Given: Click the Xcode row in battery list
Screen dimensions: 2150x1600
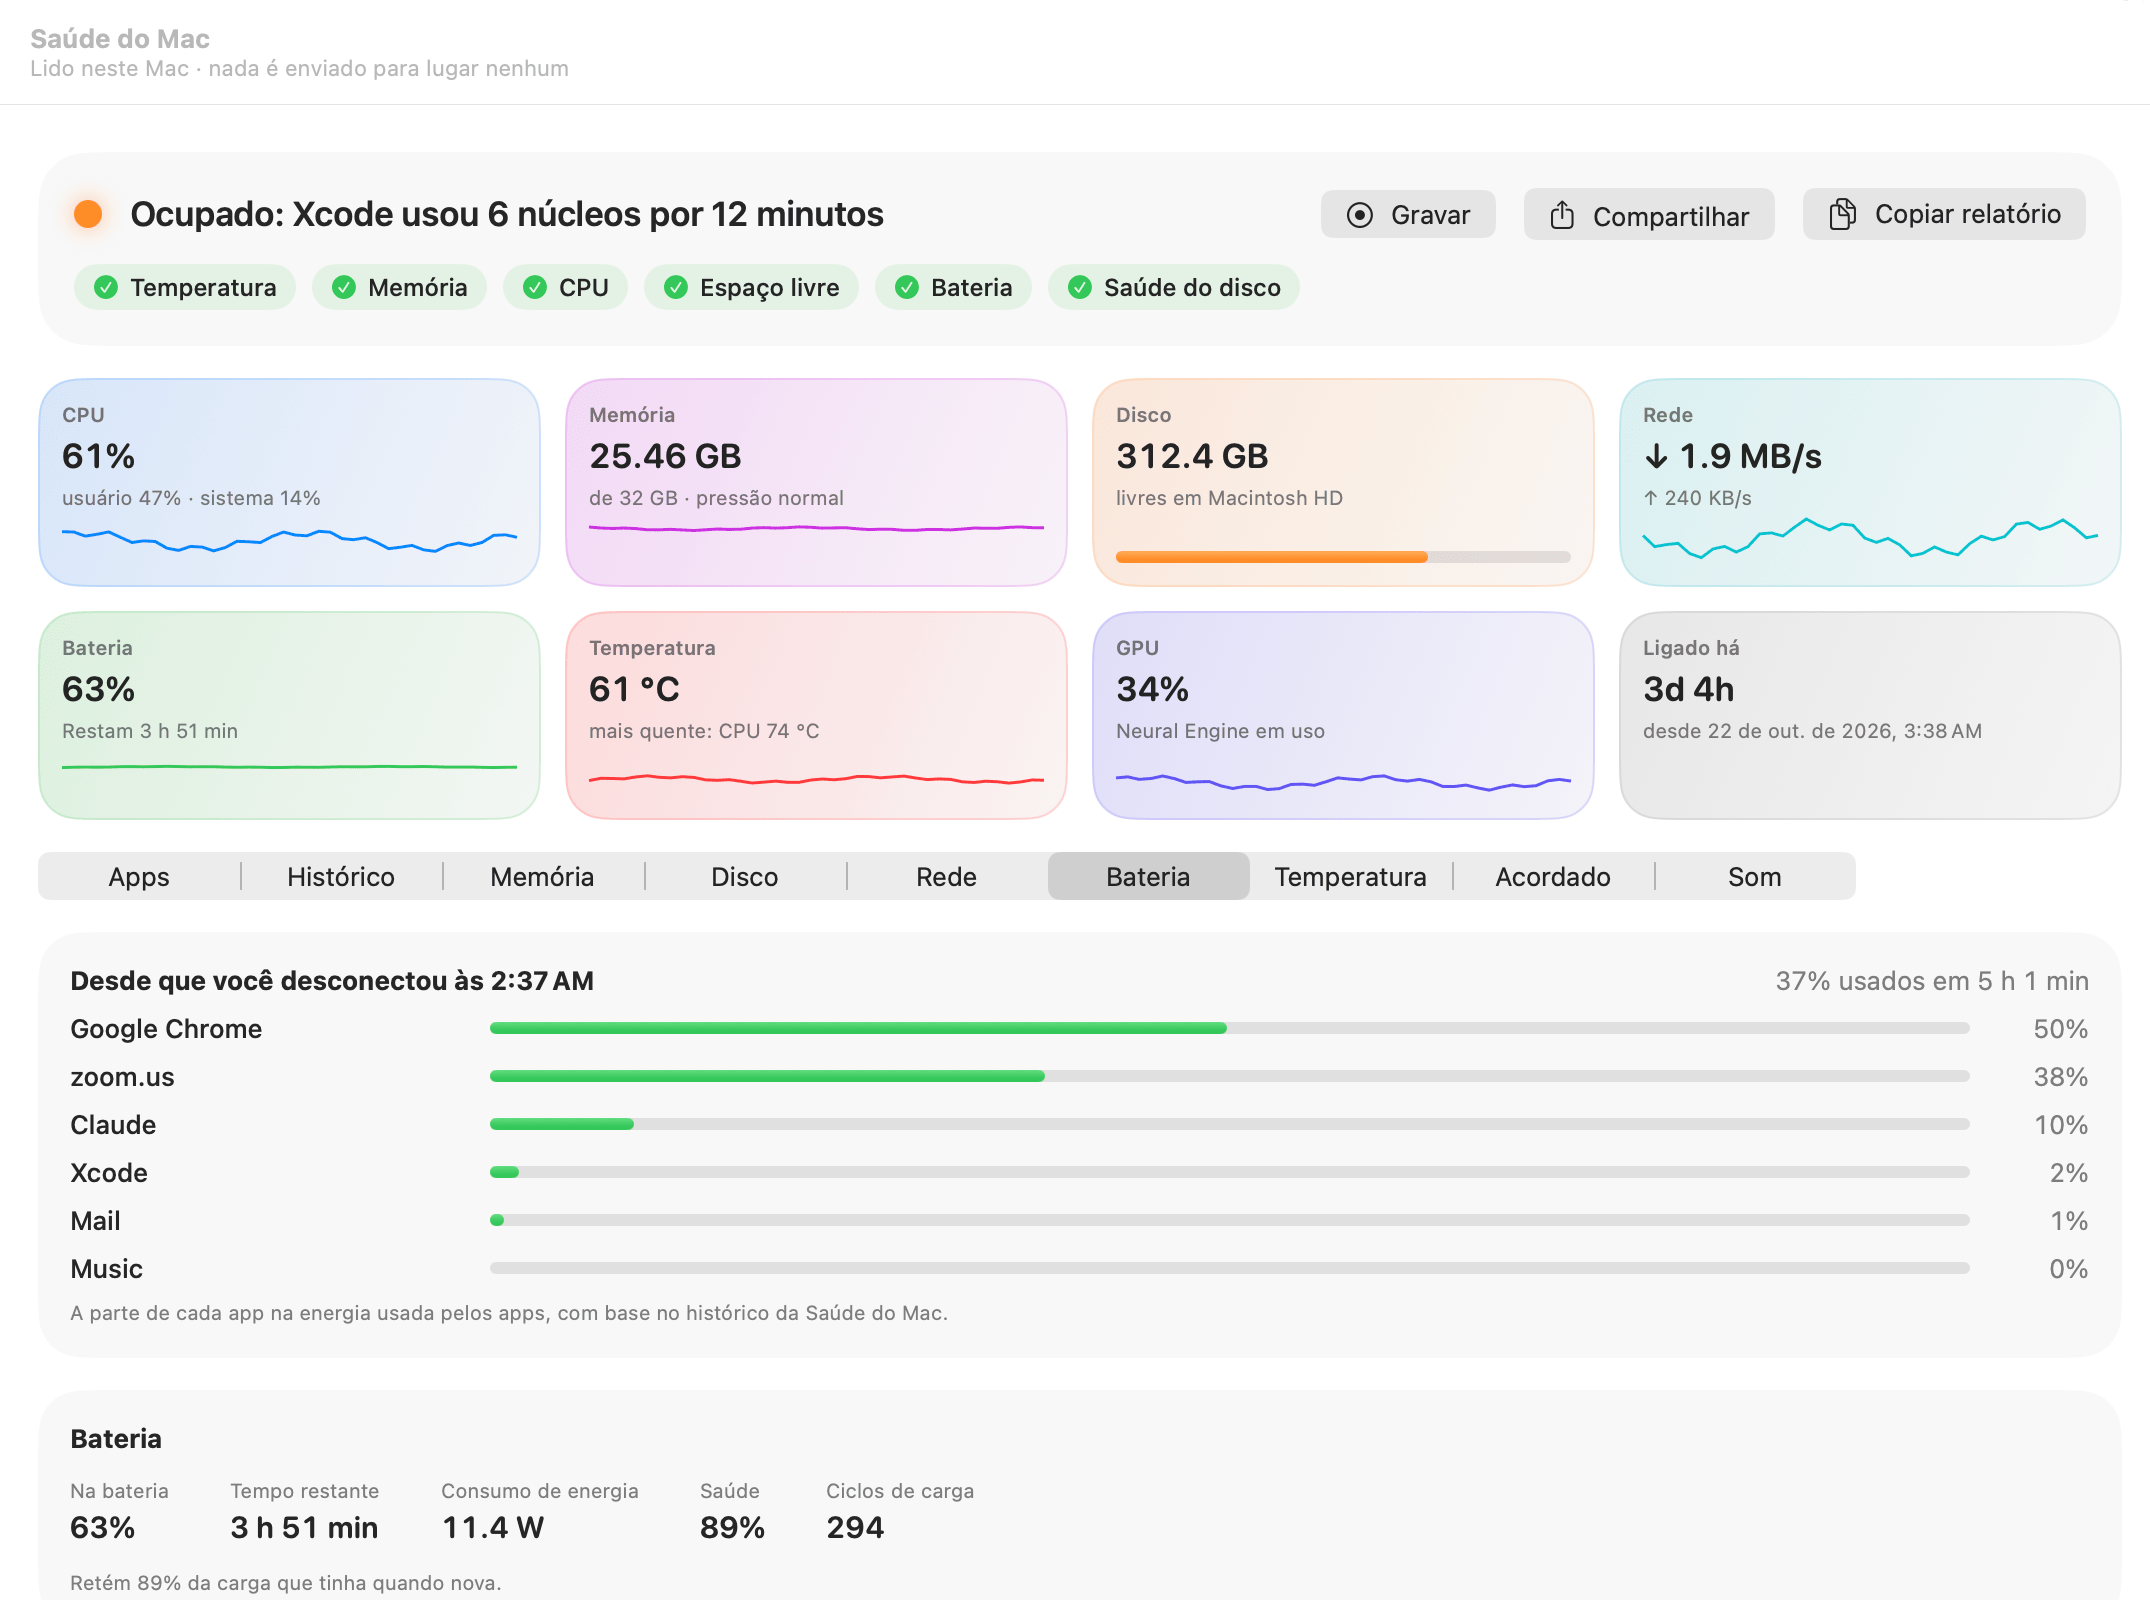Looking at the screenshot, I should click(x=1079, y=1173).
